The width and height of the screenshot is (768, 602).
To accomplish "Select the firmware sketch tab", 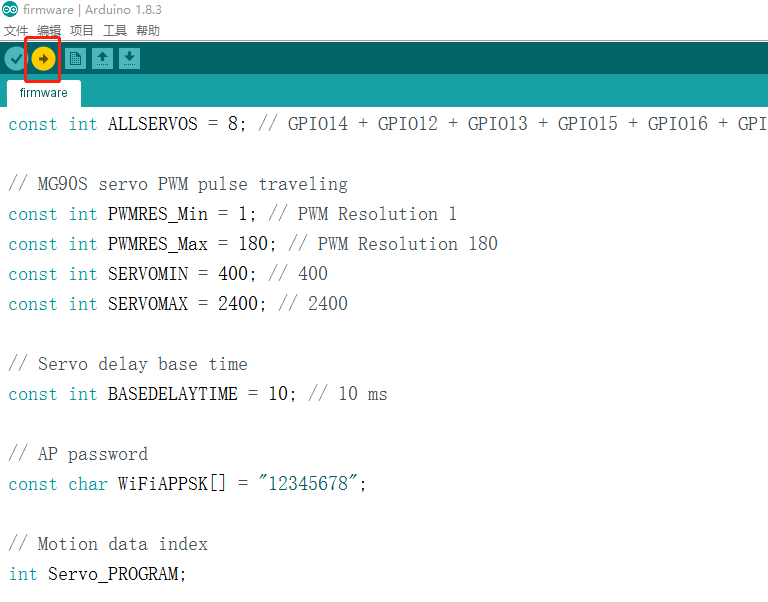I will [x=44, y=93].
